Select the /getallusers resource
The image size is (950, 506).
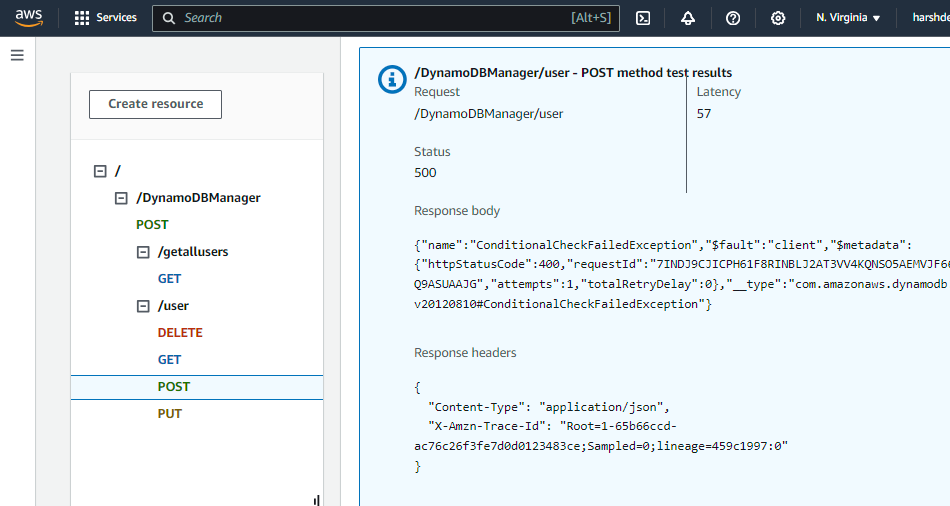(x=193, y=251)
